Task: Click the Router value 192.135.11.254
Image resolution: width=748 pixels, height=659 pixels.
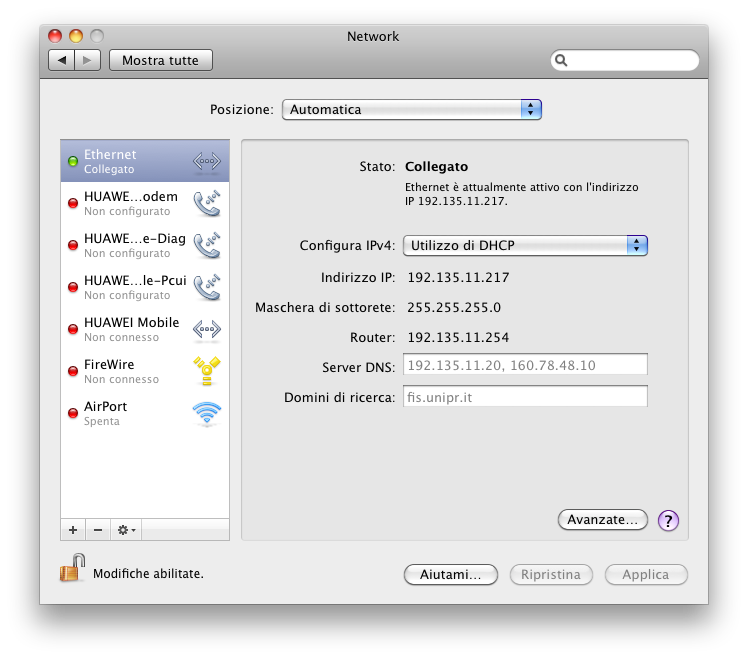Action: [x=458, y=337]
